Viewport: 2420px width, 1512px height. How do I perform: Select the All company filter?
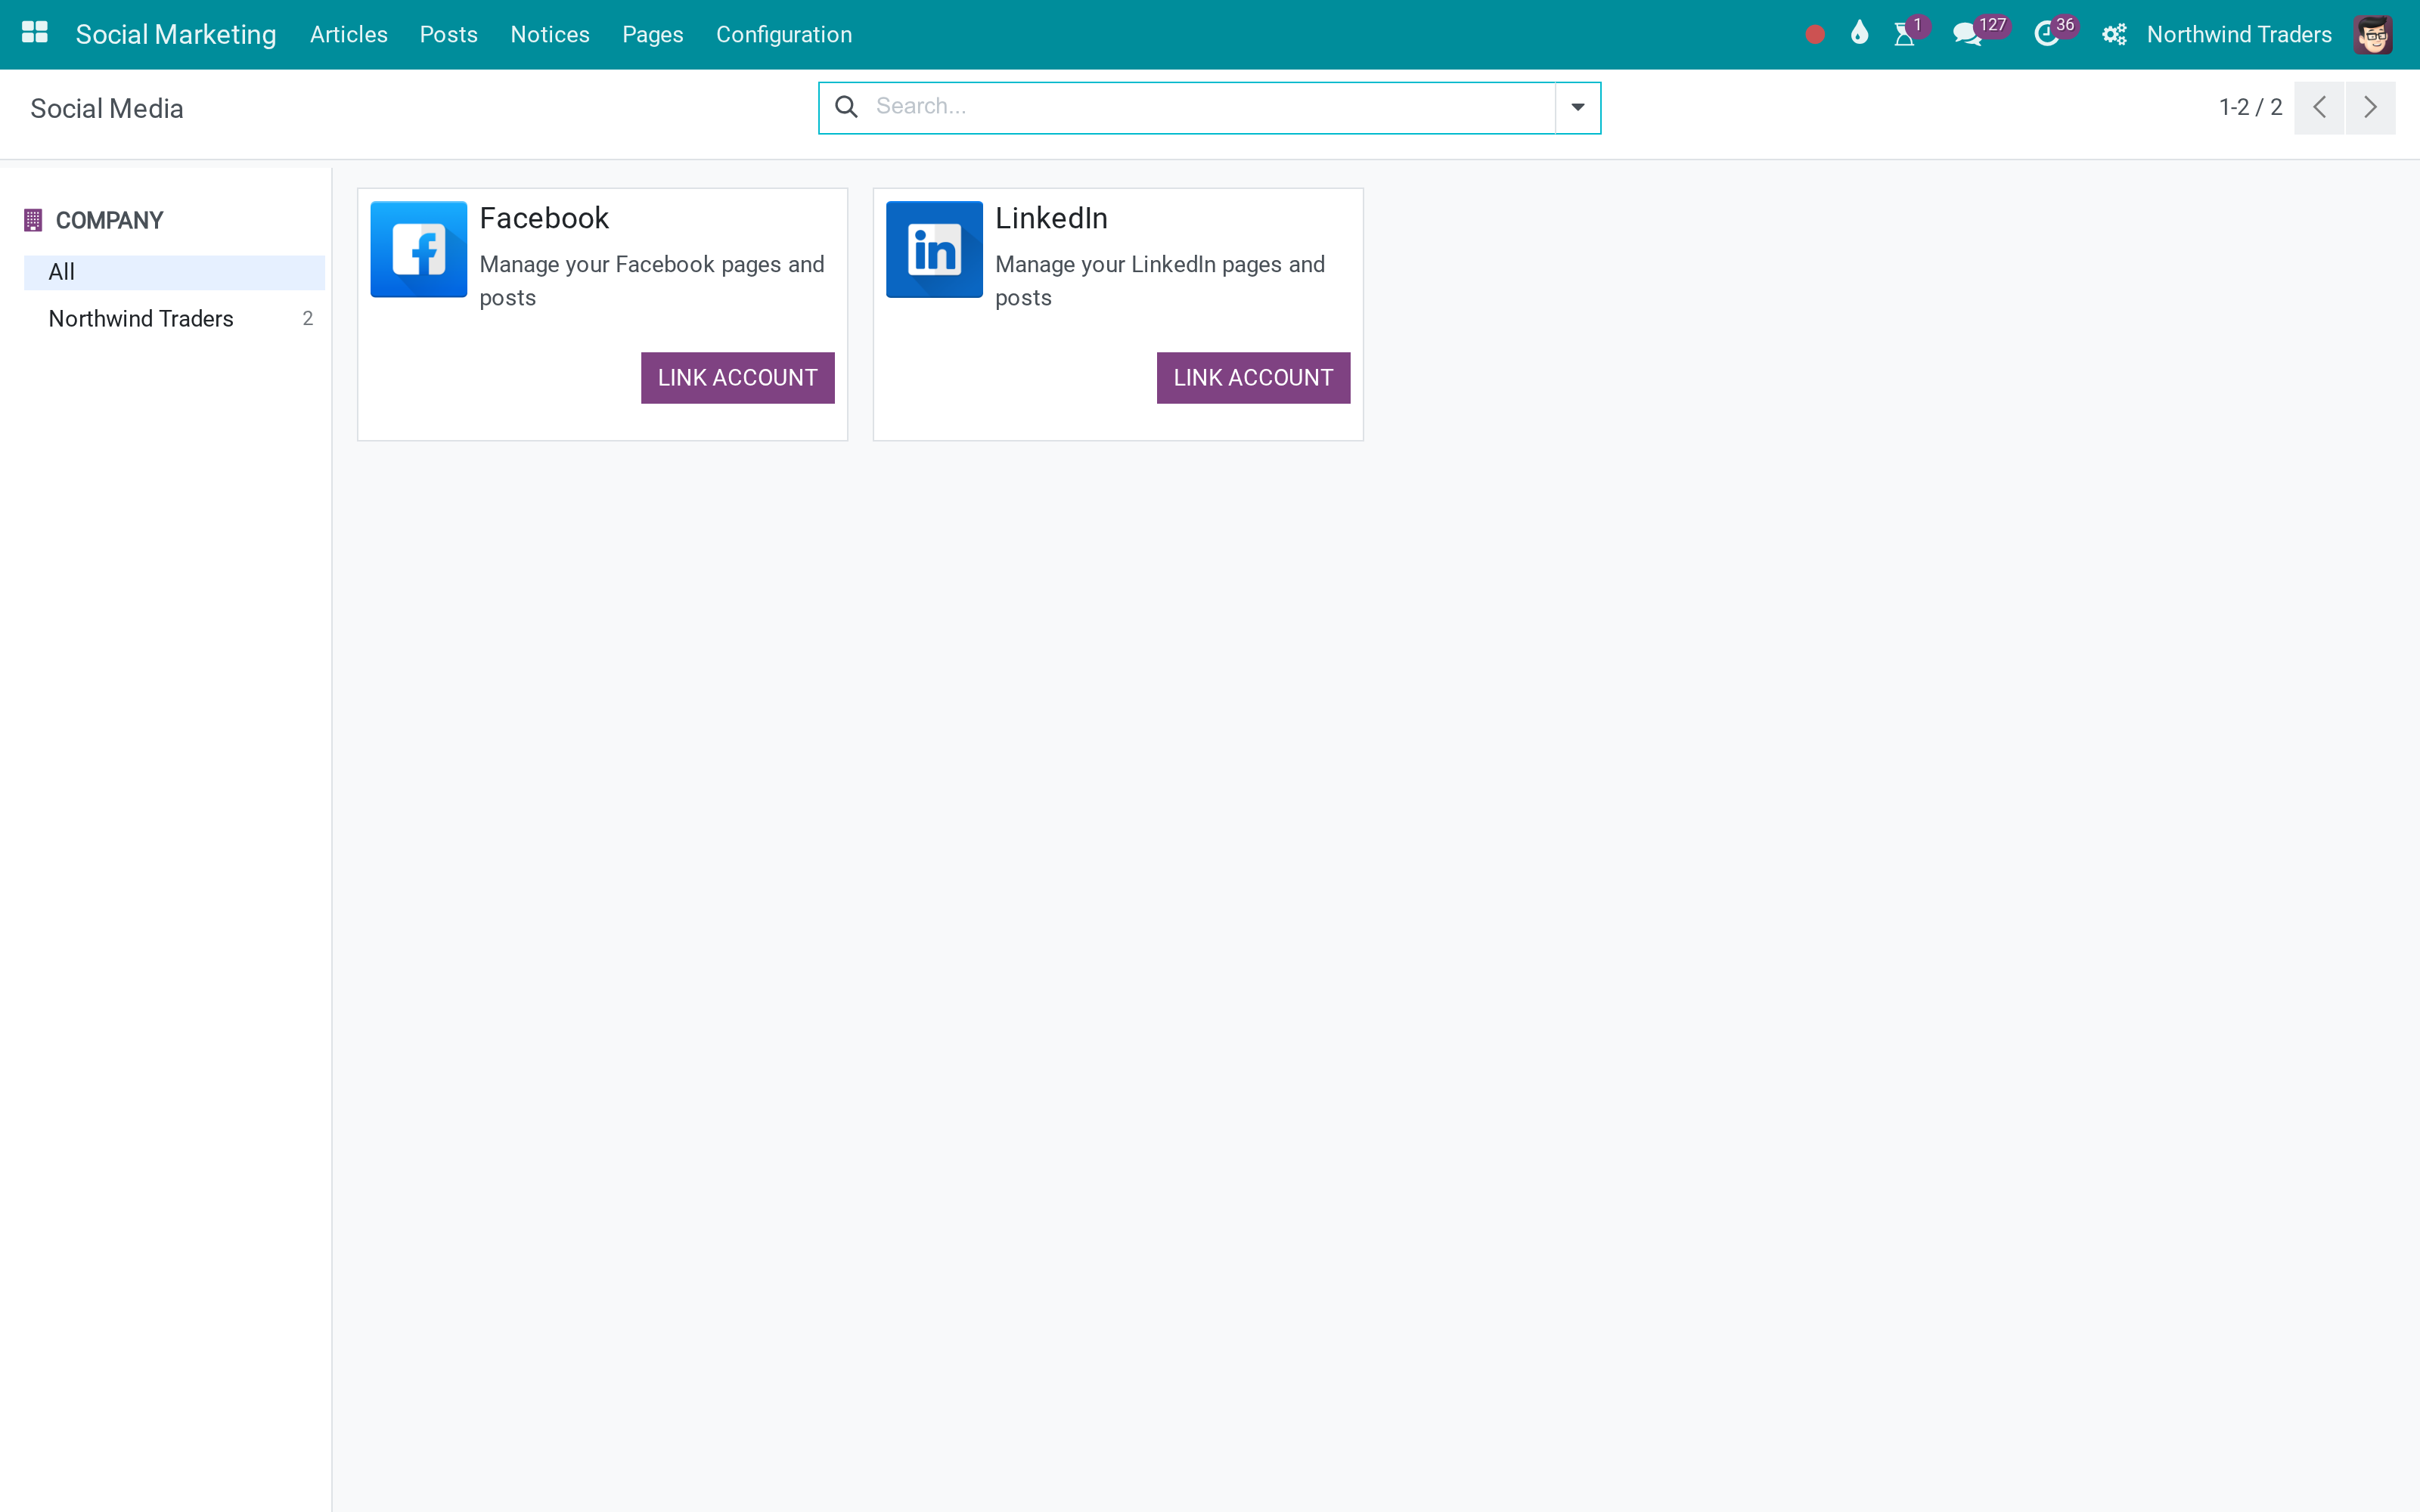pos(174,272)
